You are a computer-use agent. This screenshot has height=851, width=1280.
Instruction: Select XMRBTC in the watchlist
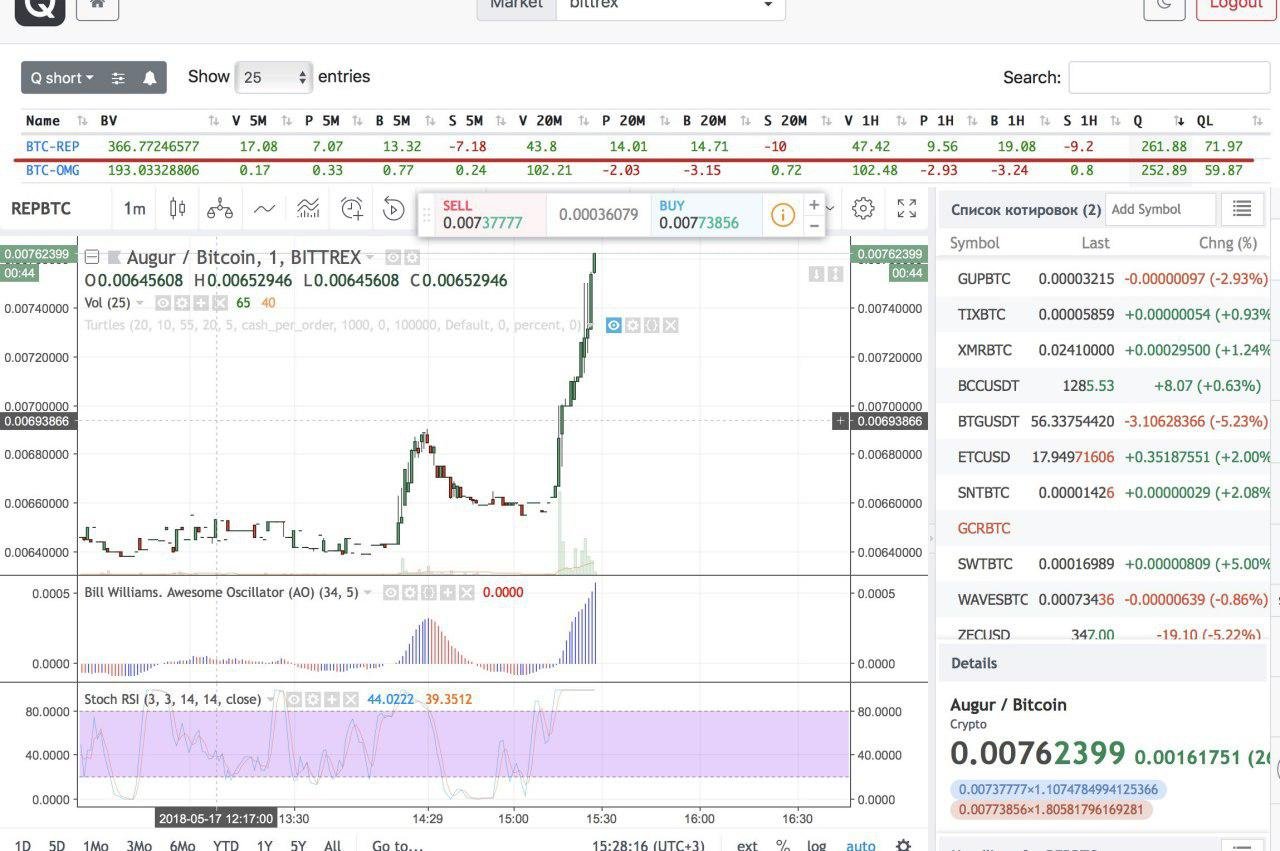point(1104,350)
